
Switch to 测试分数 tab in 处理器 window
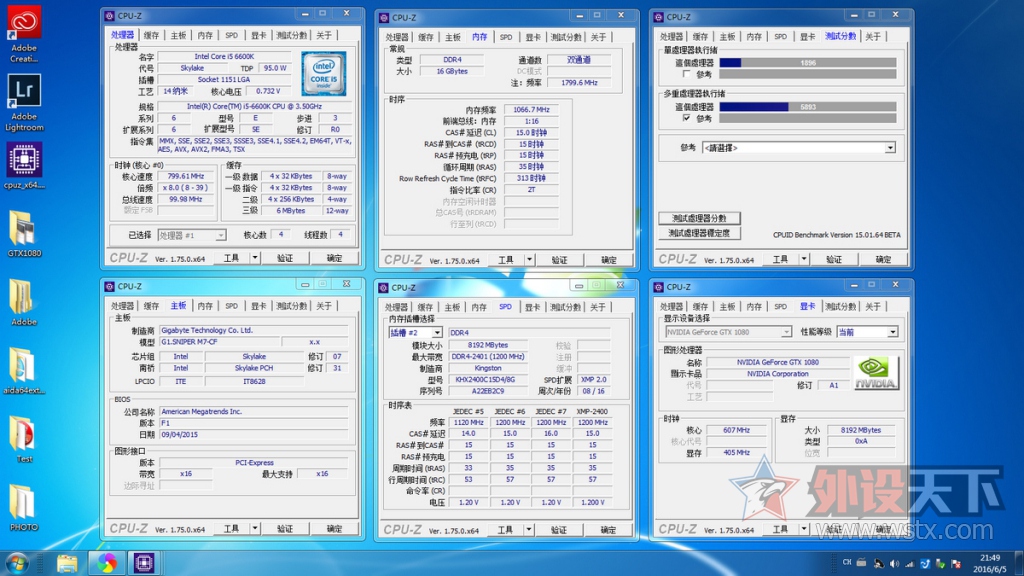coord(291,35)
